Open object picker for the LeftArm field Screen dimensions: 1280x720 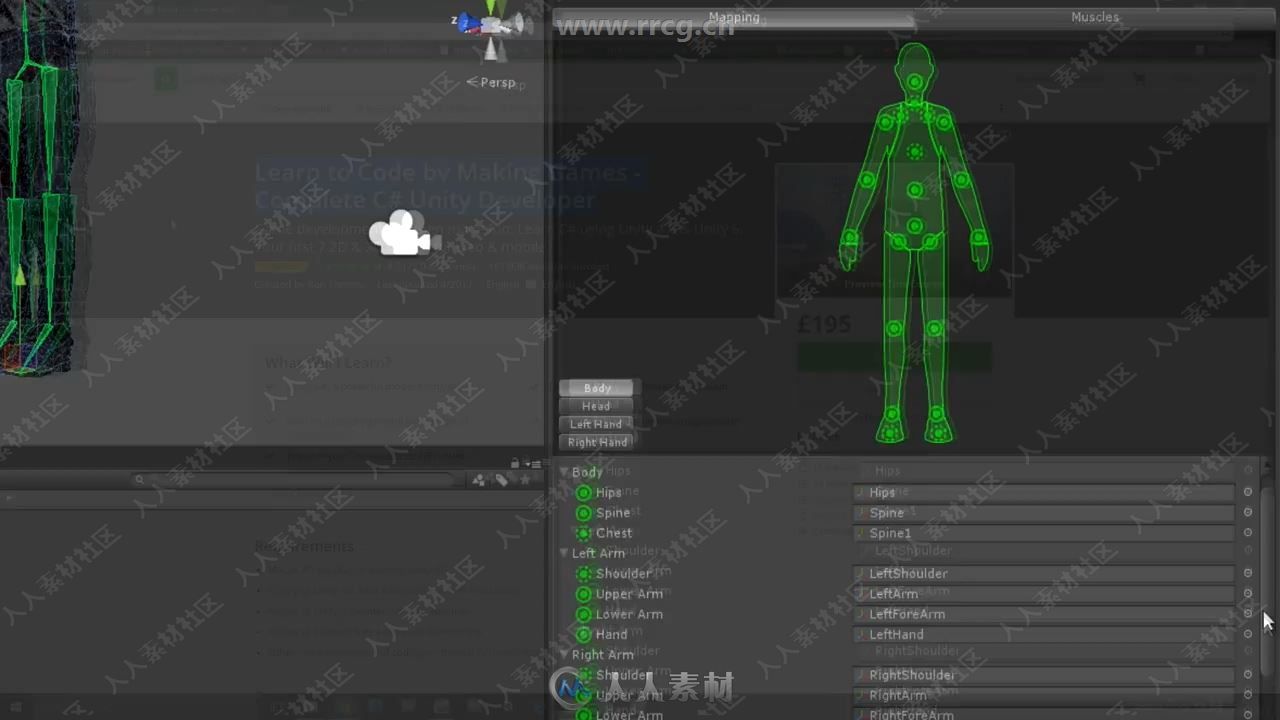(x=1248, y=593)
